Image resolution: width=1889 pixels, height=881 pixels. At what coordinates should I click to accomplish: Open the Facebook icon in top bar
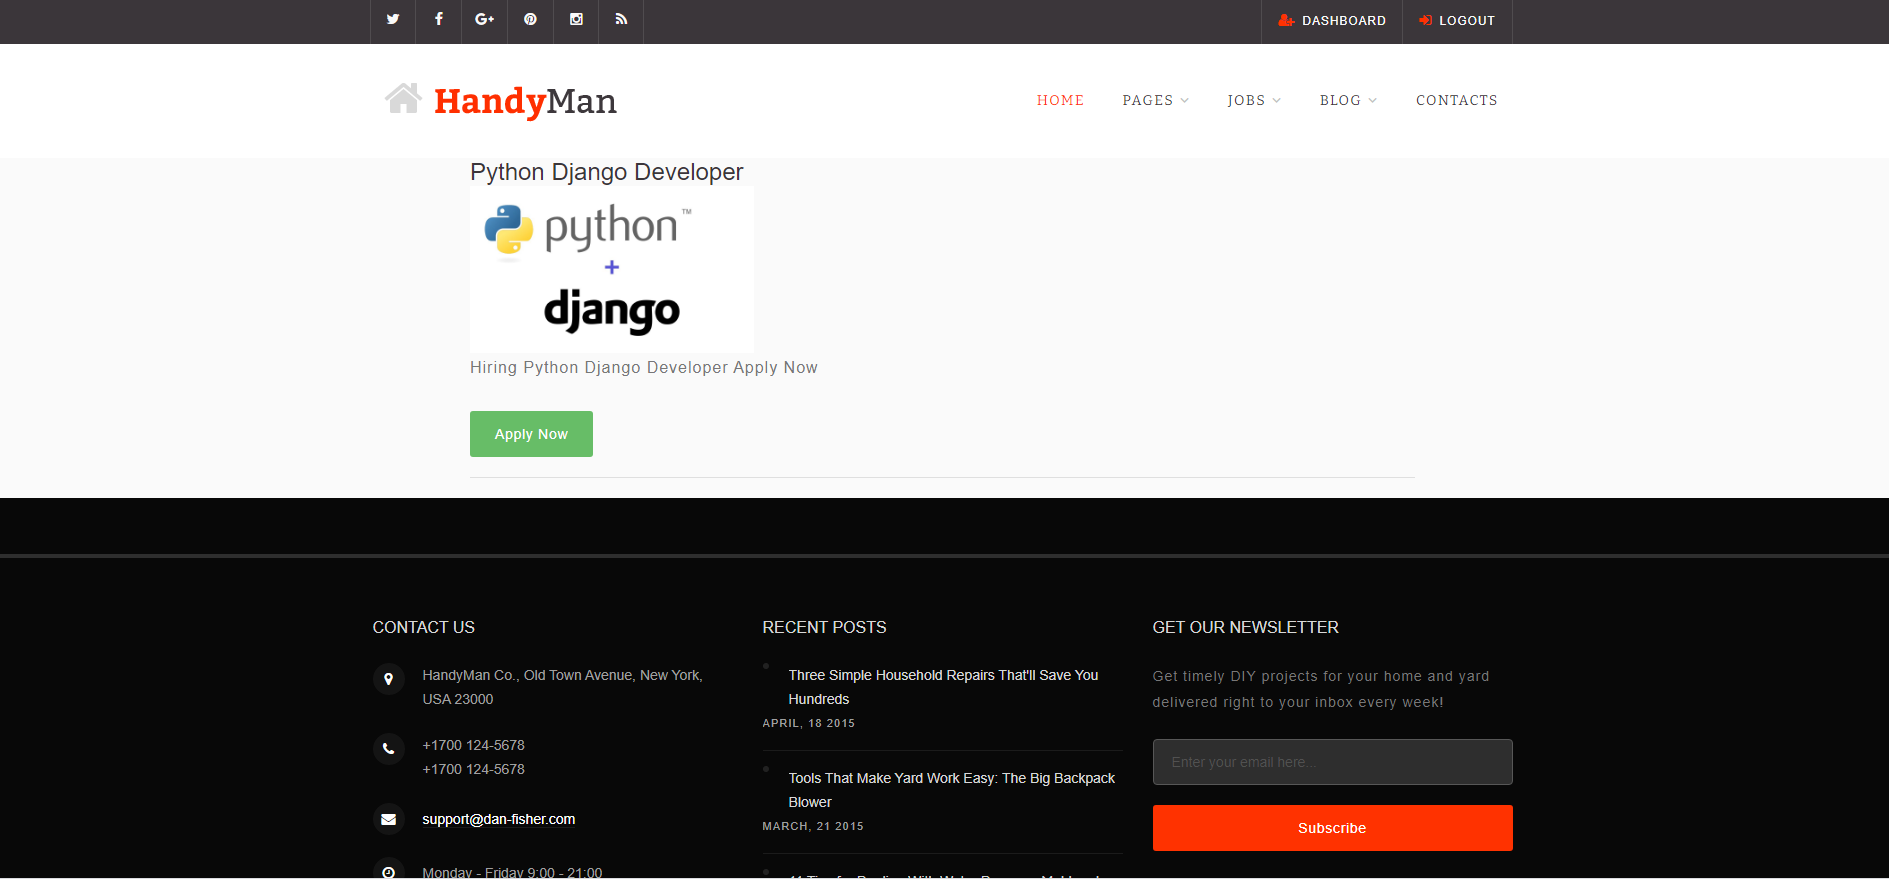coord(439,19)
